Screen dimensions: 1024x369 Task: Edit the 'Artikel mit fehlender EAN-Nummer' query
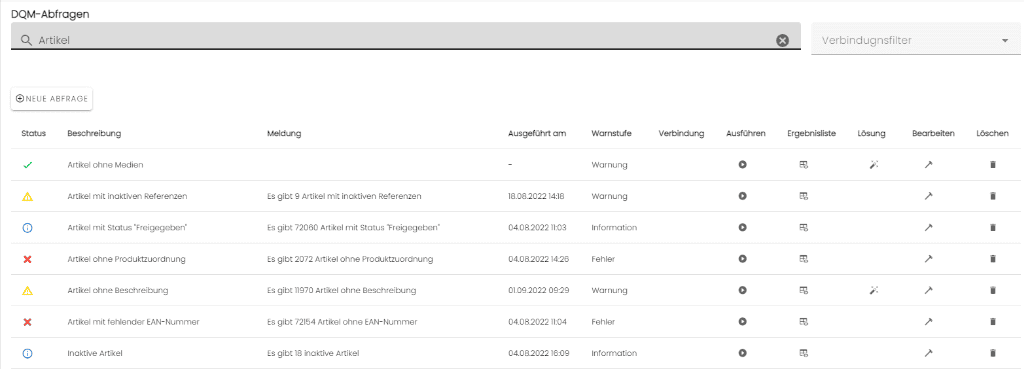pos(929,321)
